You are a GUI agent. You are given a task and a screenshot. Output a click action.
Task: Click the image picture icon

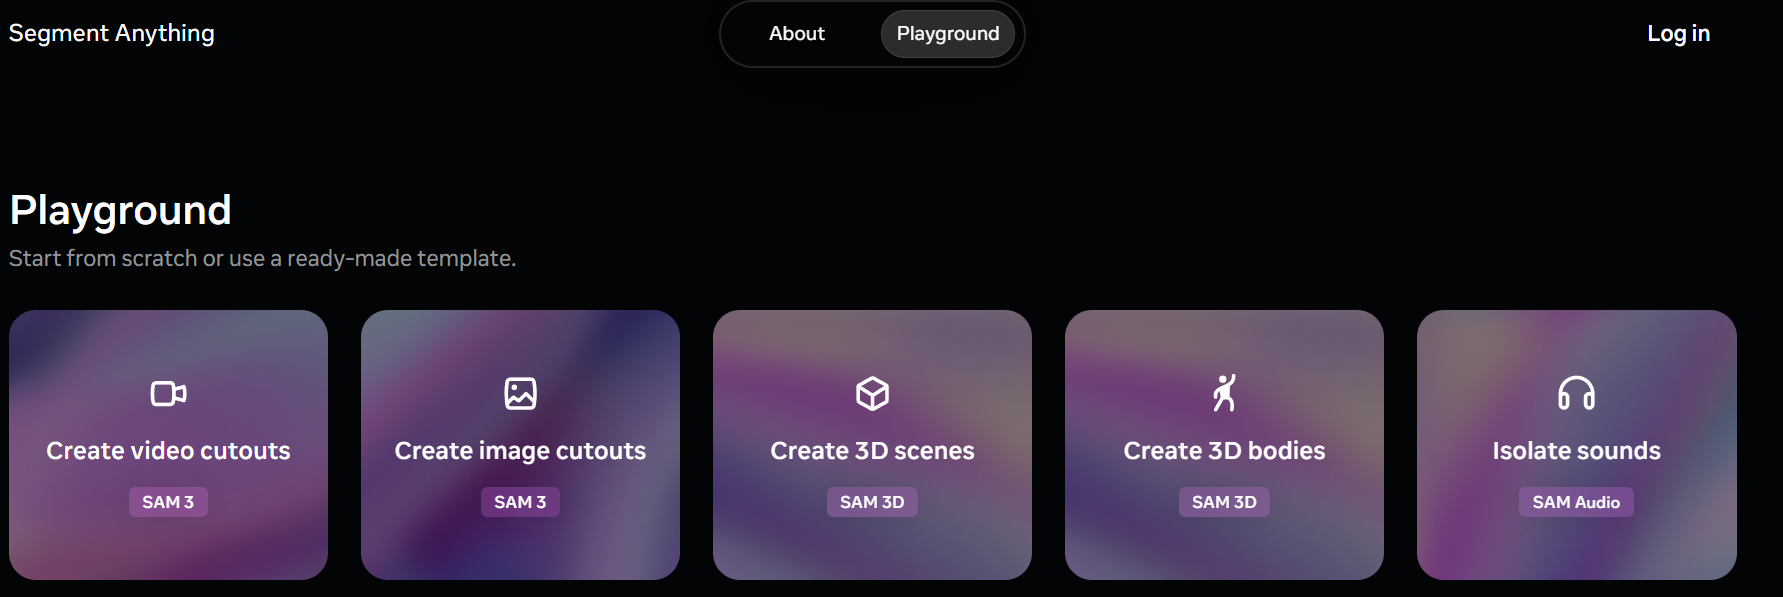(x=520, y=394)
